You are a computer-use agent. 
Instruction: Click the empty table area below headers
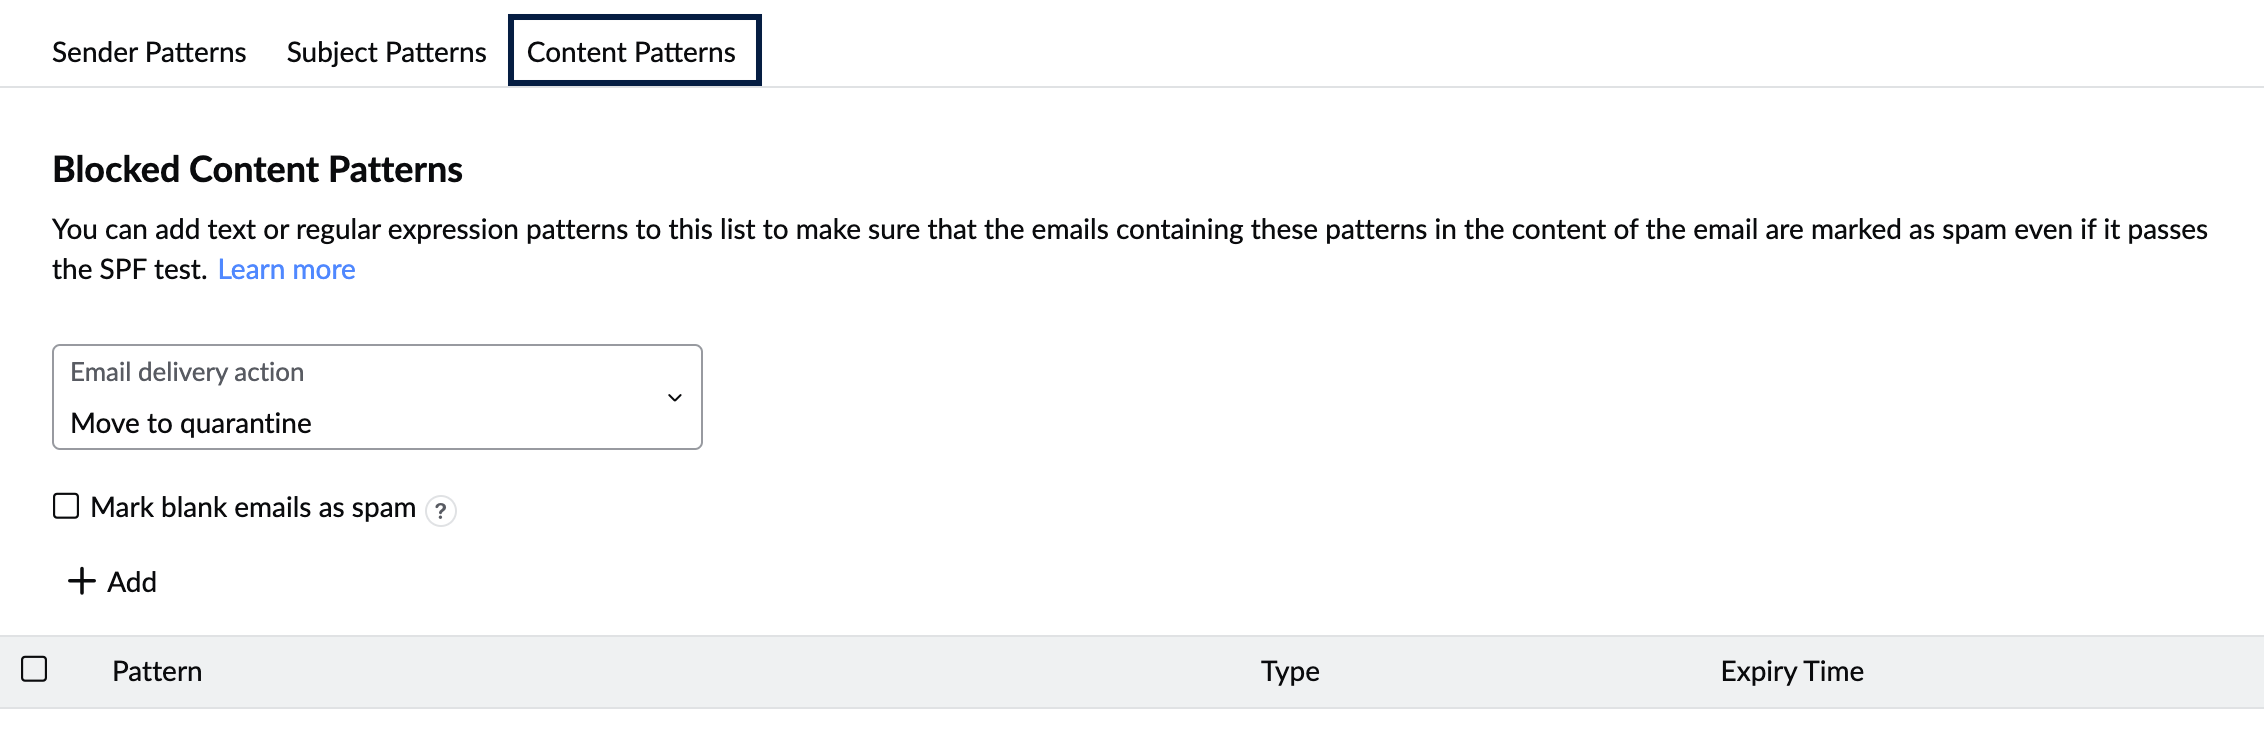[x=1130, y=722]
